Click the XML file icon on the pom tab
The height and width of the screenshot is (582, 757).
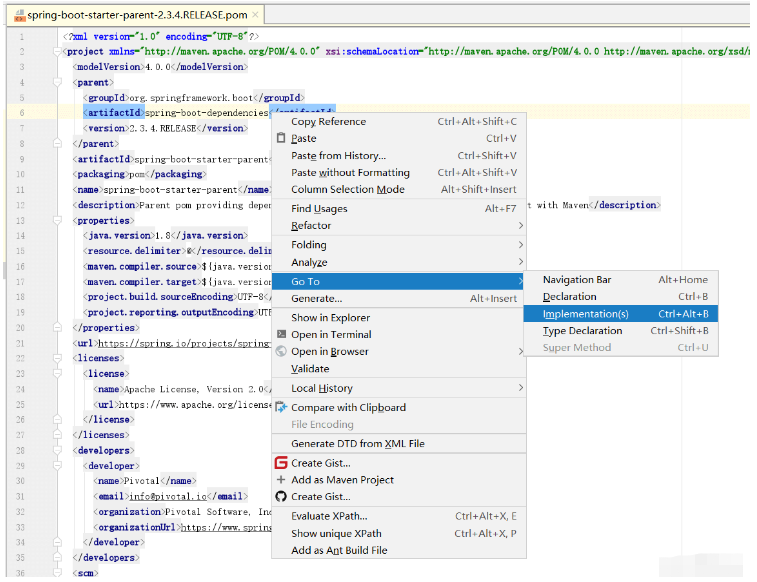coord(20,15)
